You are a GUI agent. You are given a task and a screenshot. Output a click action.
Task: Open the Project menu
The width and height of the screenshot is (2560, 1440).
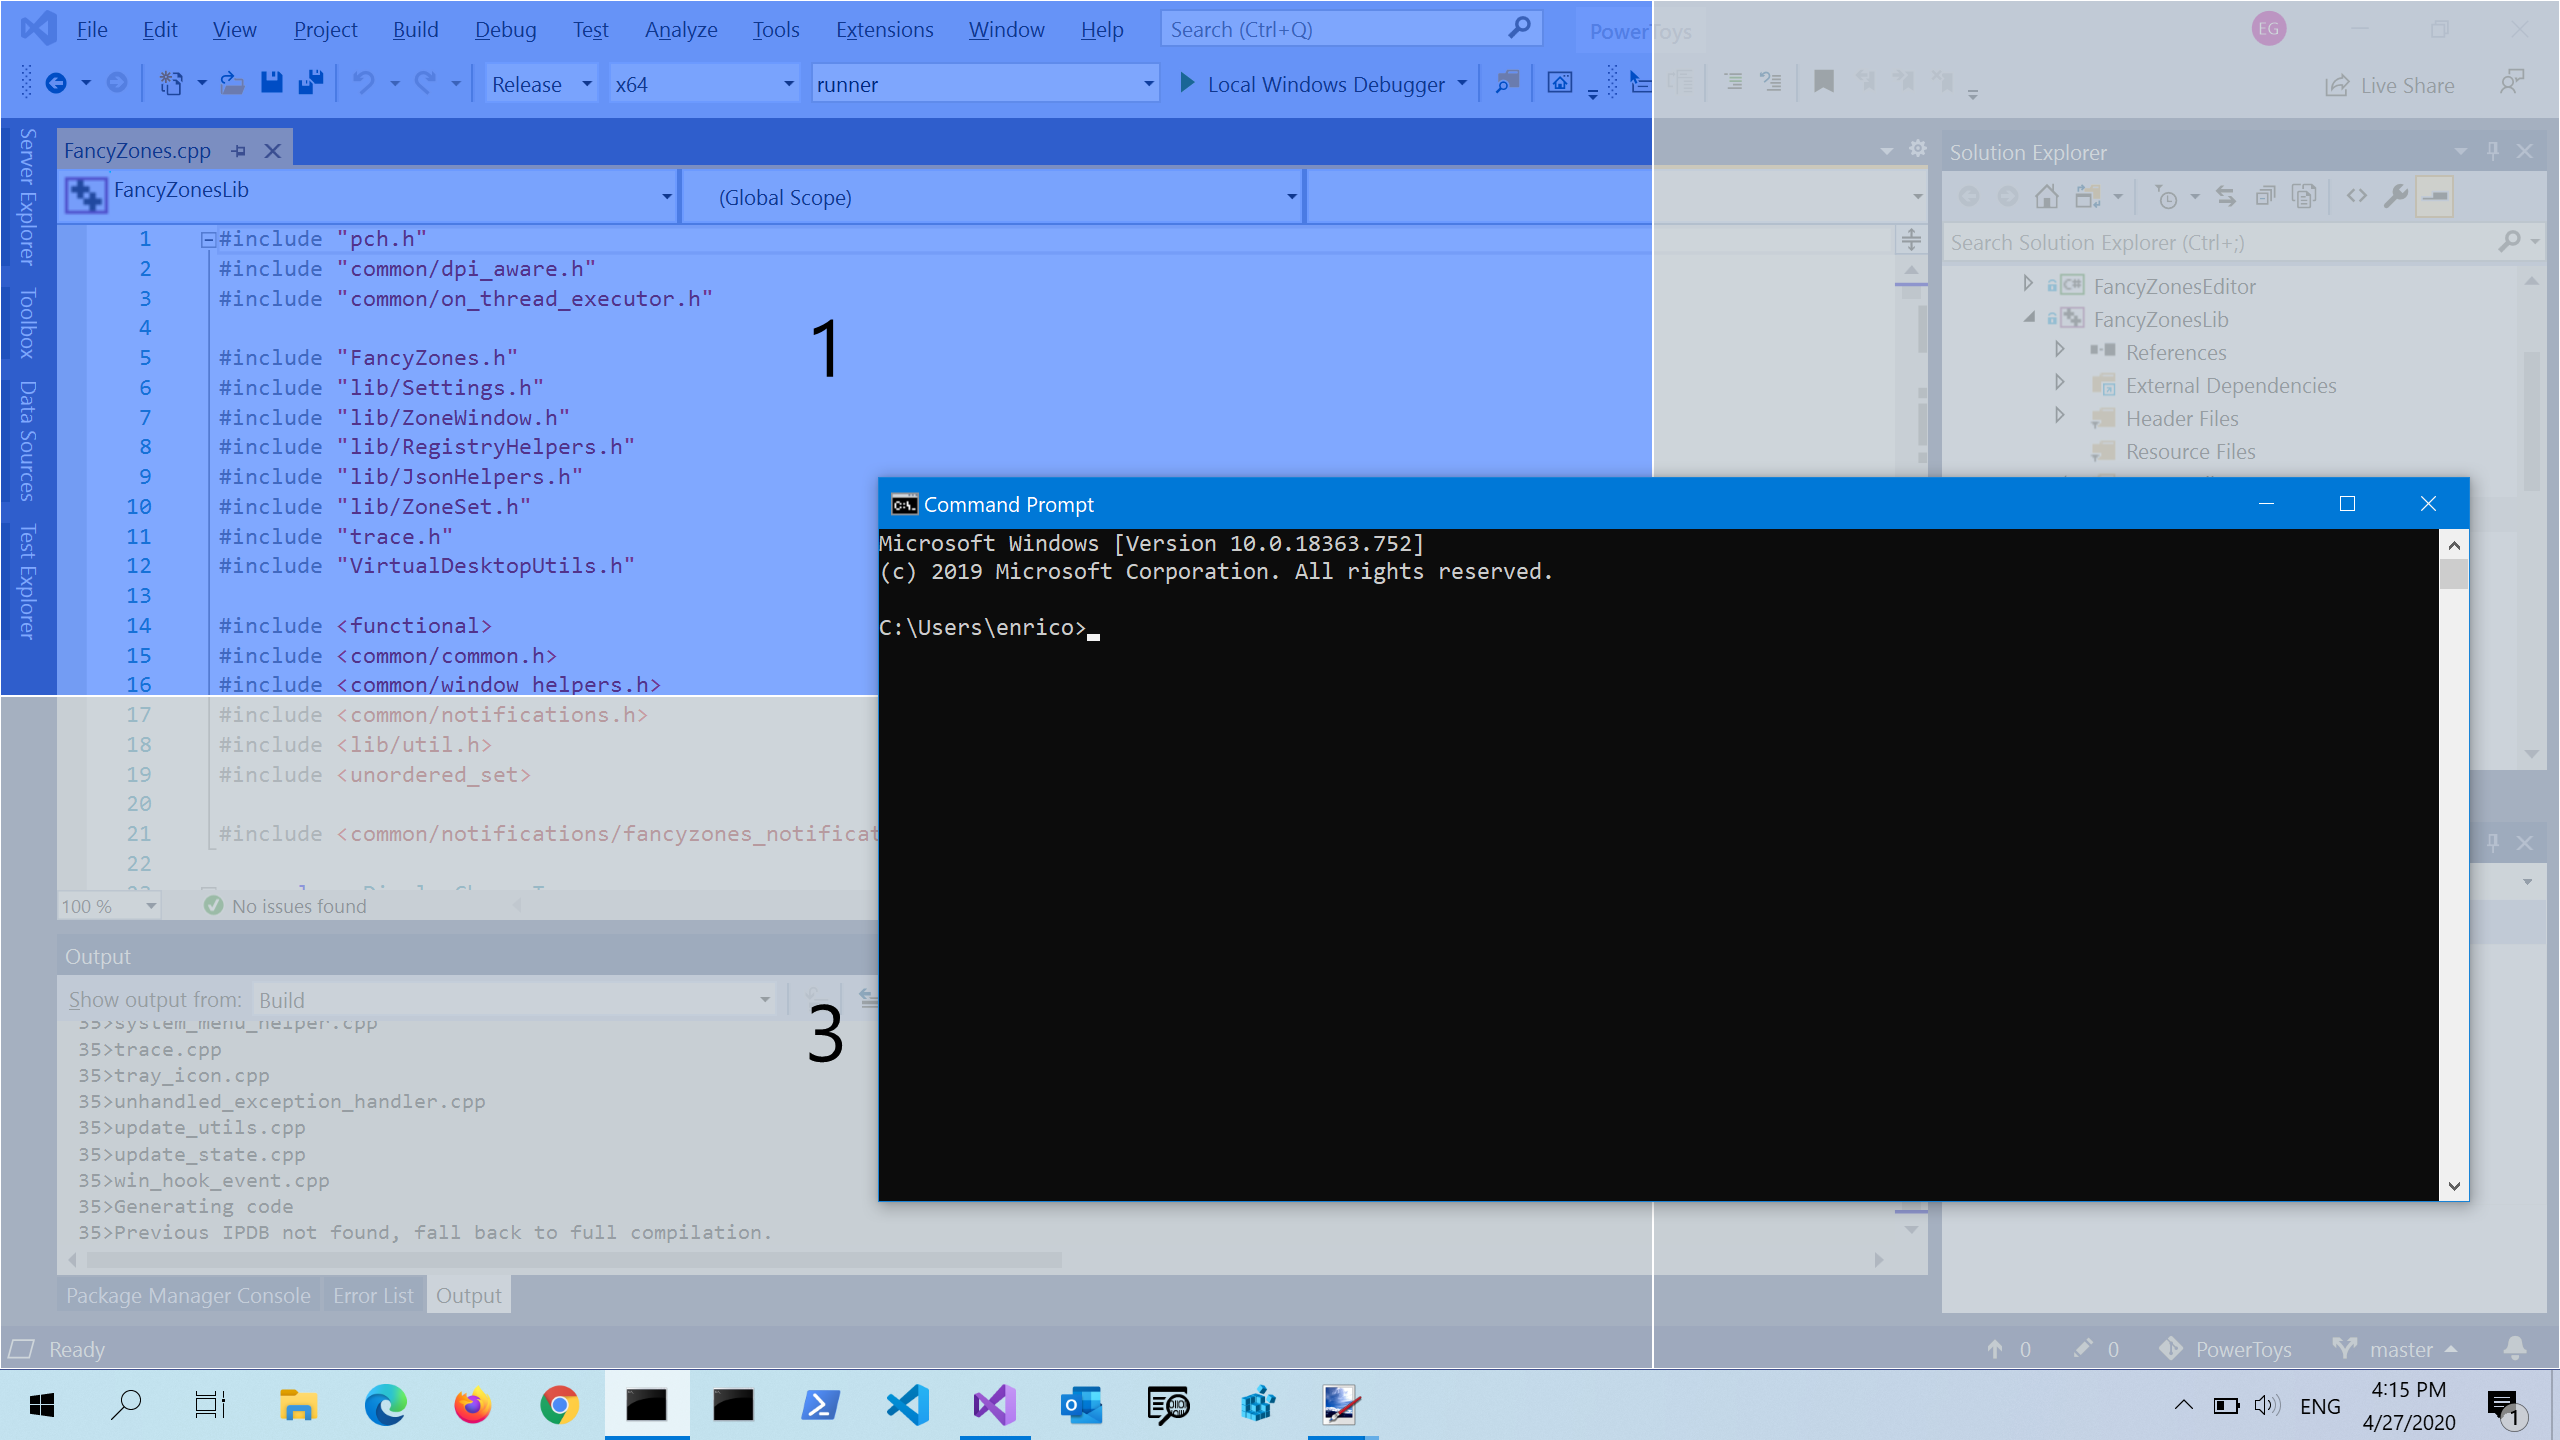pos(325,28)
